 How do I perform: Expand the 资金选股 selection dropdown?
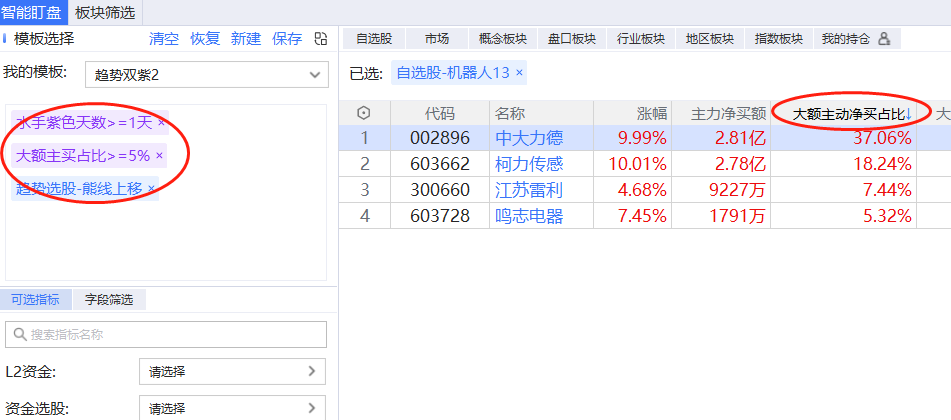(x=232, y=408)
